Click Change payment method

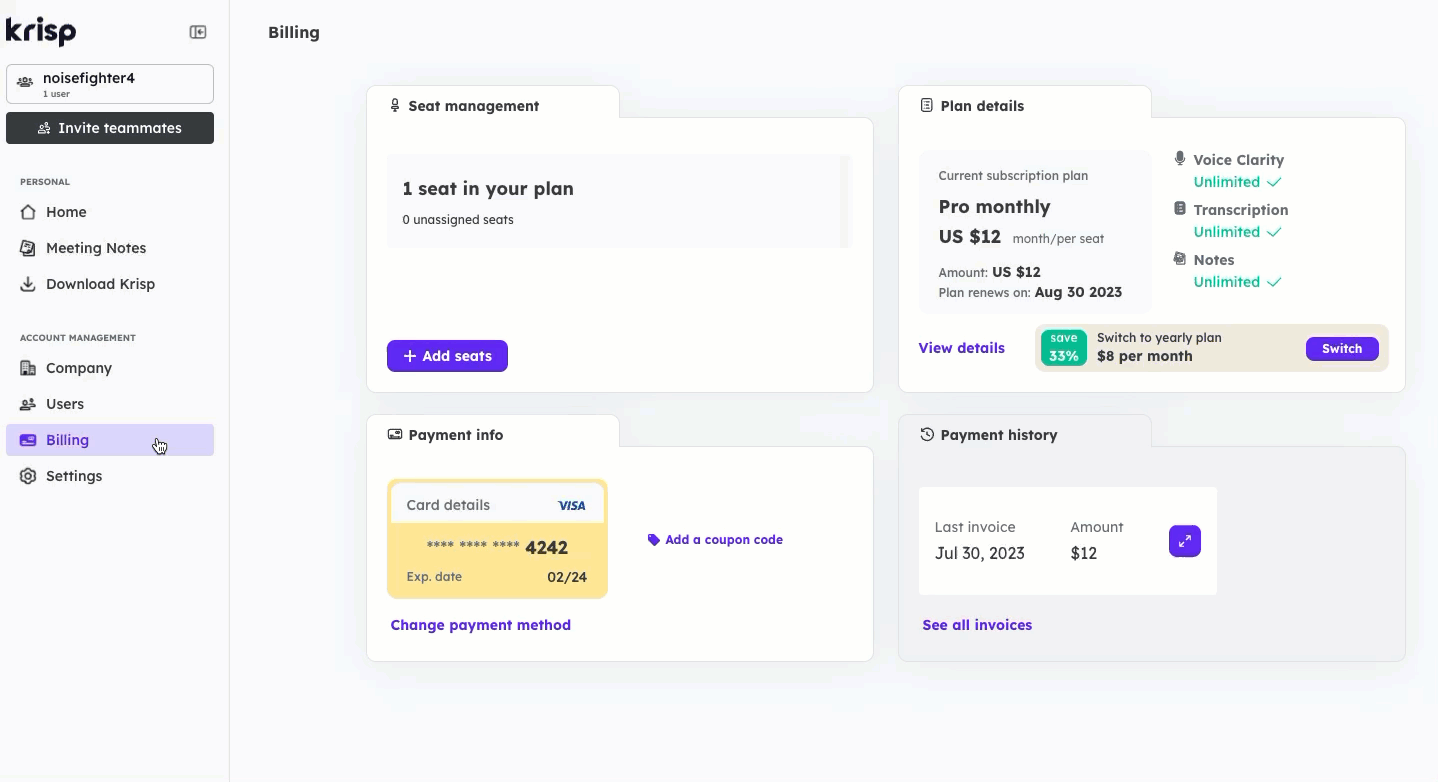(x=481, y=625)
